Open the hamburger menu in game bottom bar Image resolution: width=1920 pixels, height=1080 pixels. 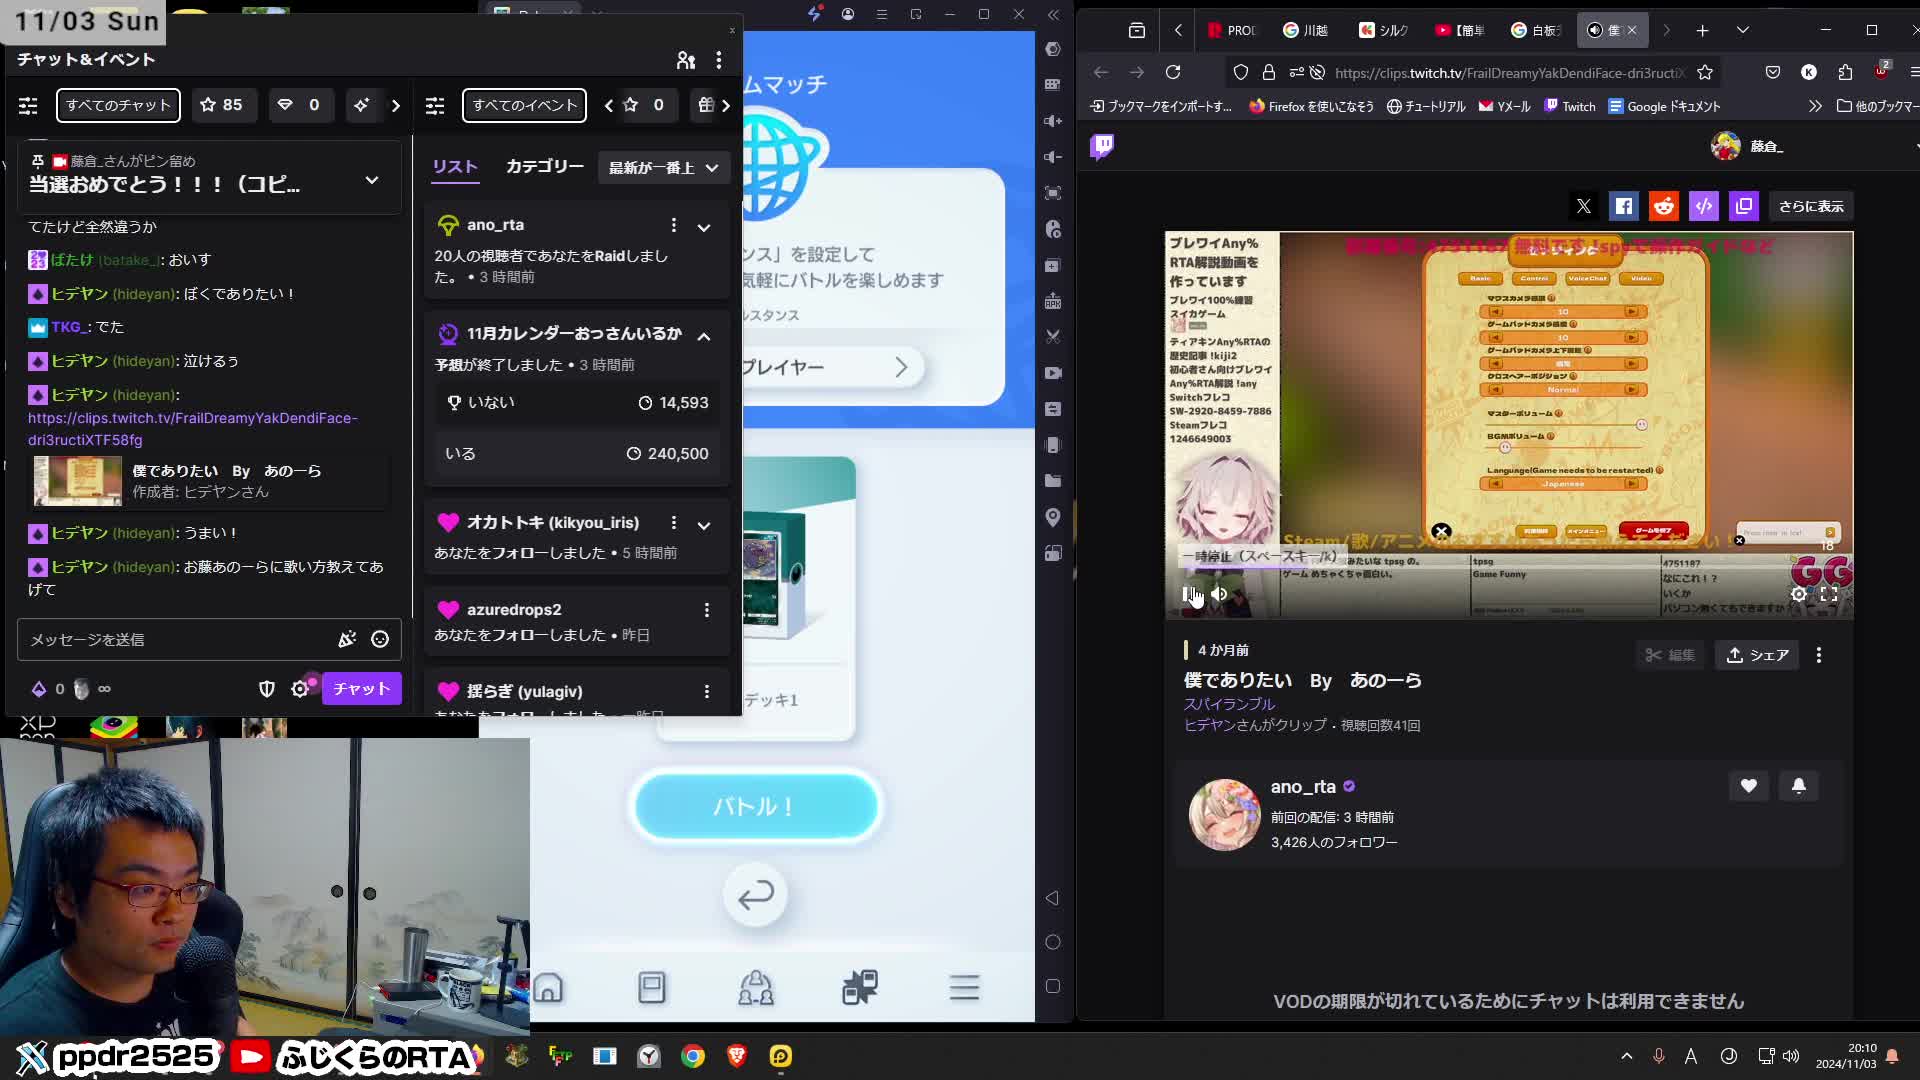coord(964,988)
